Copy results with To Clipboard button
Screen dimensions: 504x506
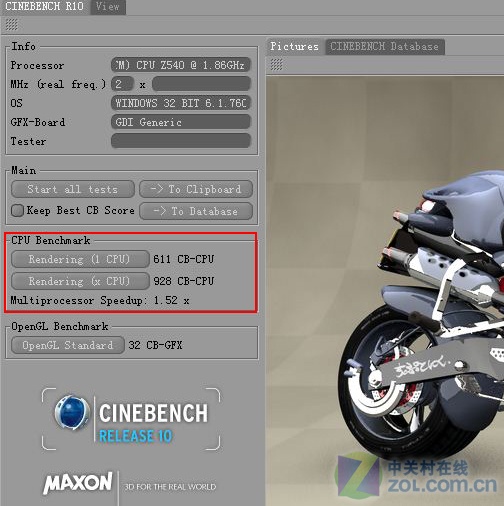[196, 189]
